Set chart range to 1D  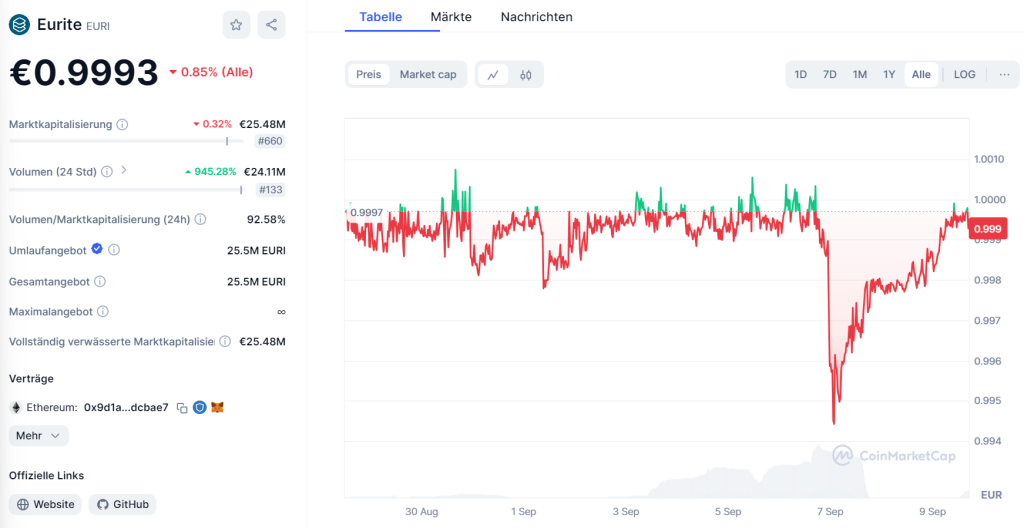pyautogui.click(x=801, y=74)
